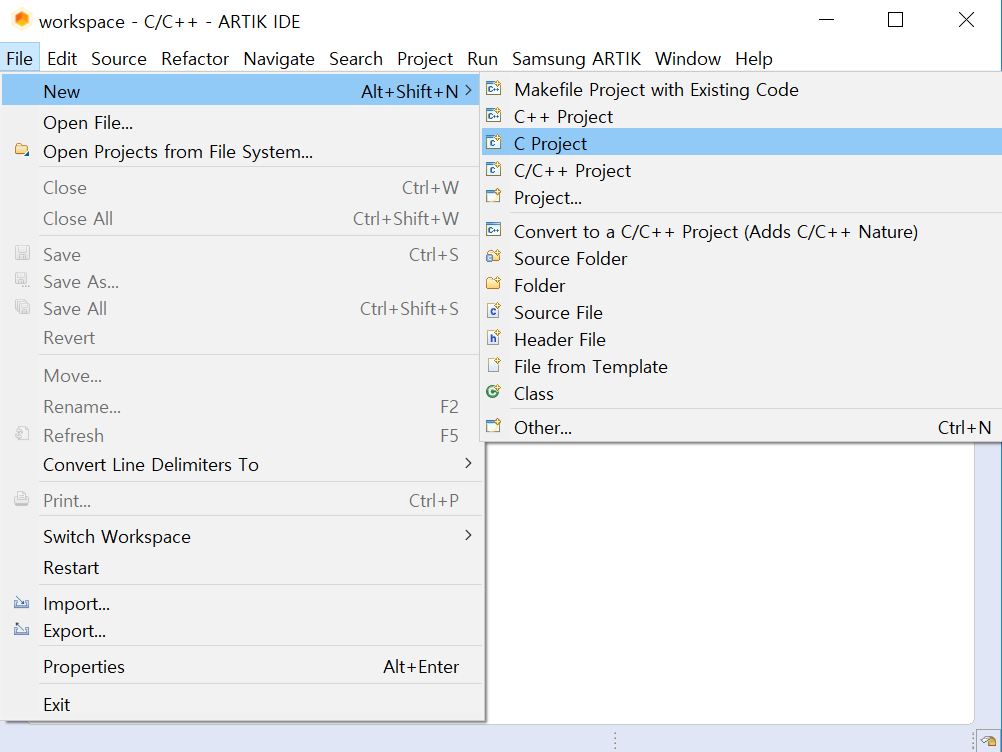Click the green Class icon
This screenshot has width=1002, height=752.
click(x=493, y=392)
